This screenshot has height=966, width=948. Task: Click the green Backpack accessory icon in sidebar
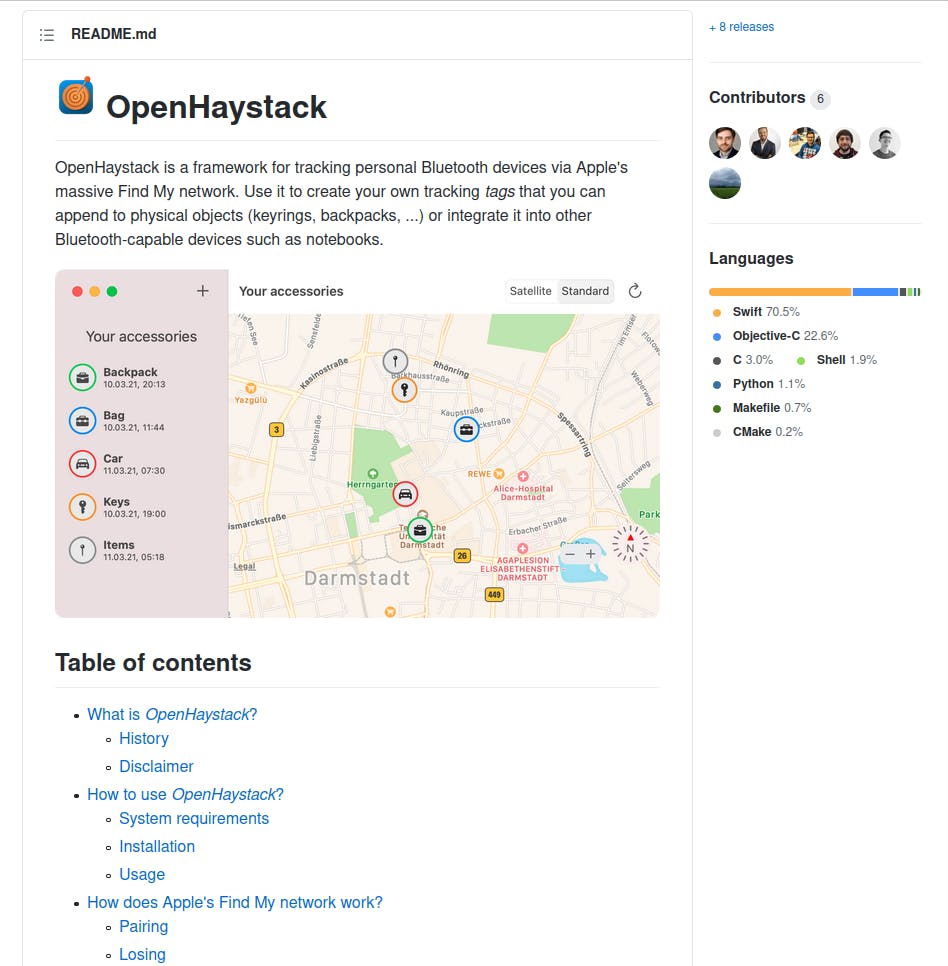tap(82, 378)
